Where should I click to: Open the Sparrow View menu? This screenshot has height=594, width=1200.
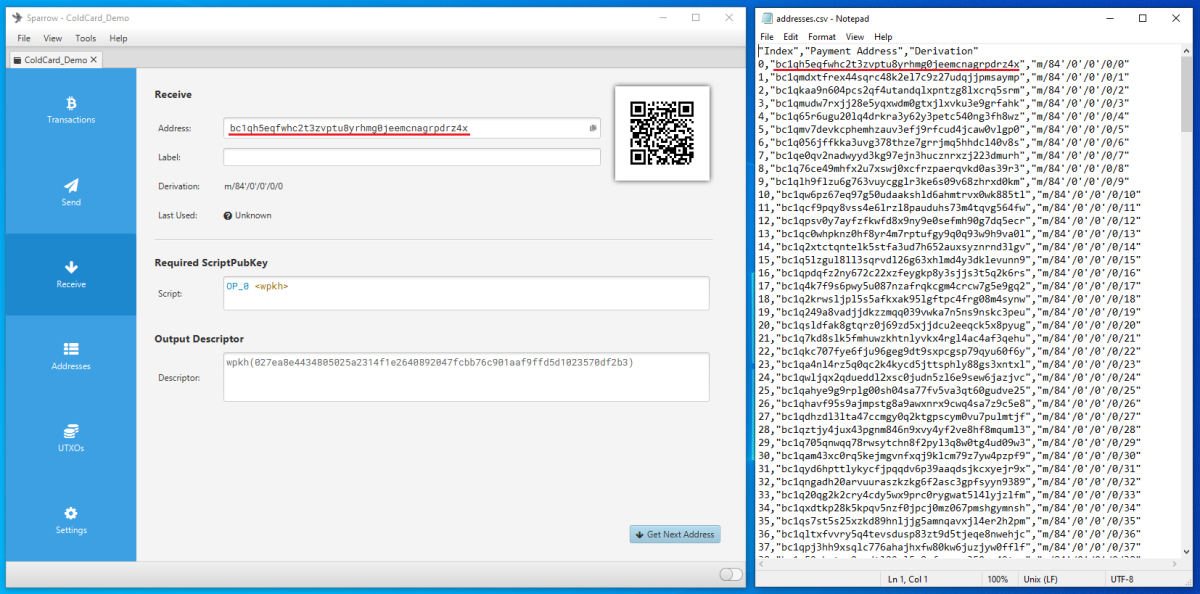(53, 38)
